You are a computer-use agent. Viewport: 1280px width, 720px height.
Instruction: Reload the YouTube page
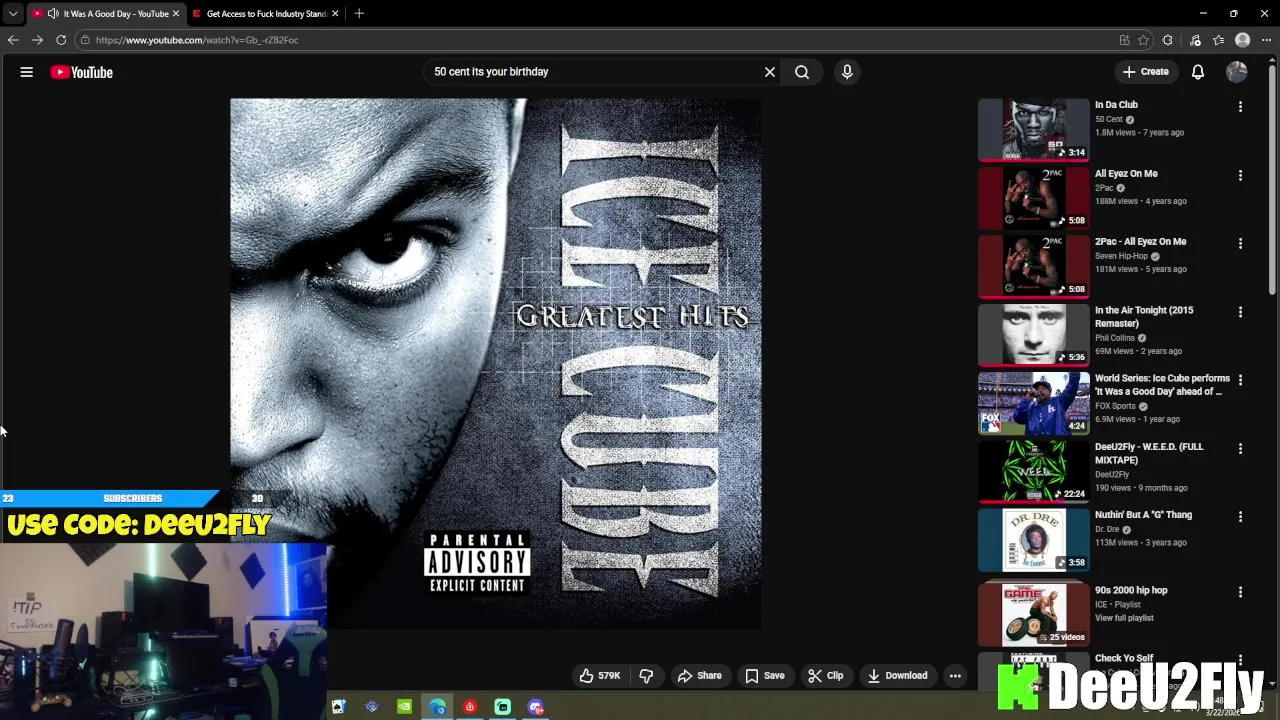click(61, 40)
